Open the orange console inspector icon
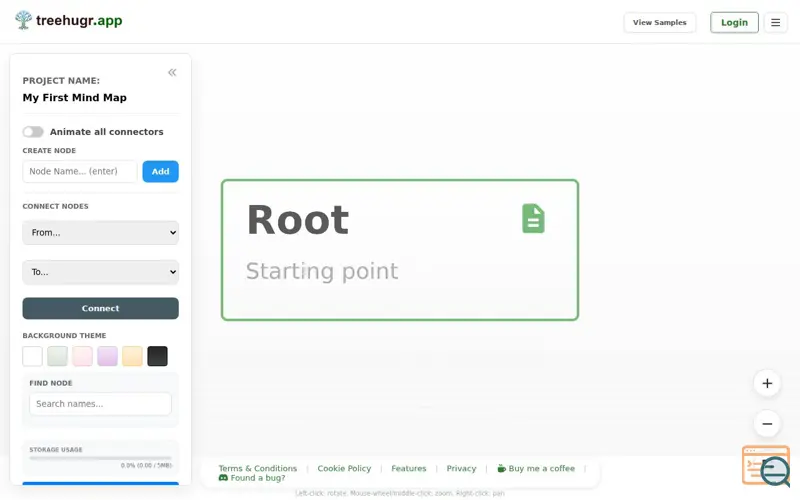Screen dimensions: 800x500 coord(765,465)
